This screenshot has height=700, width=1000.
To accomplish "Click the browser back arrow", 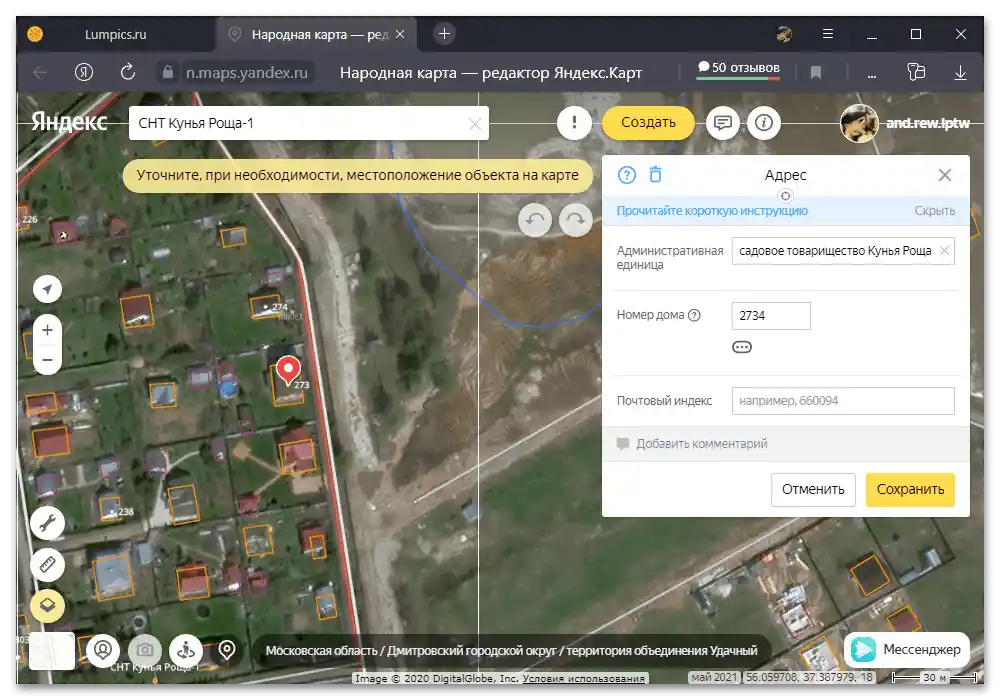I will click(40, 73).
